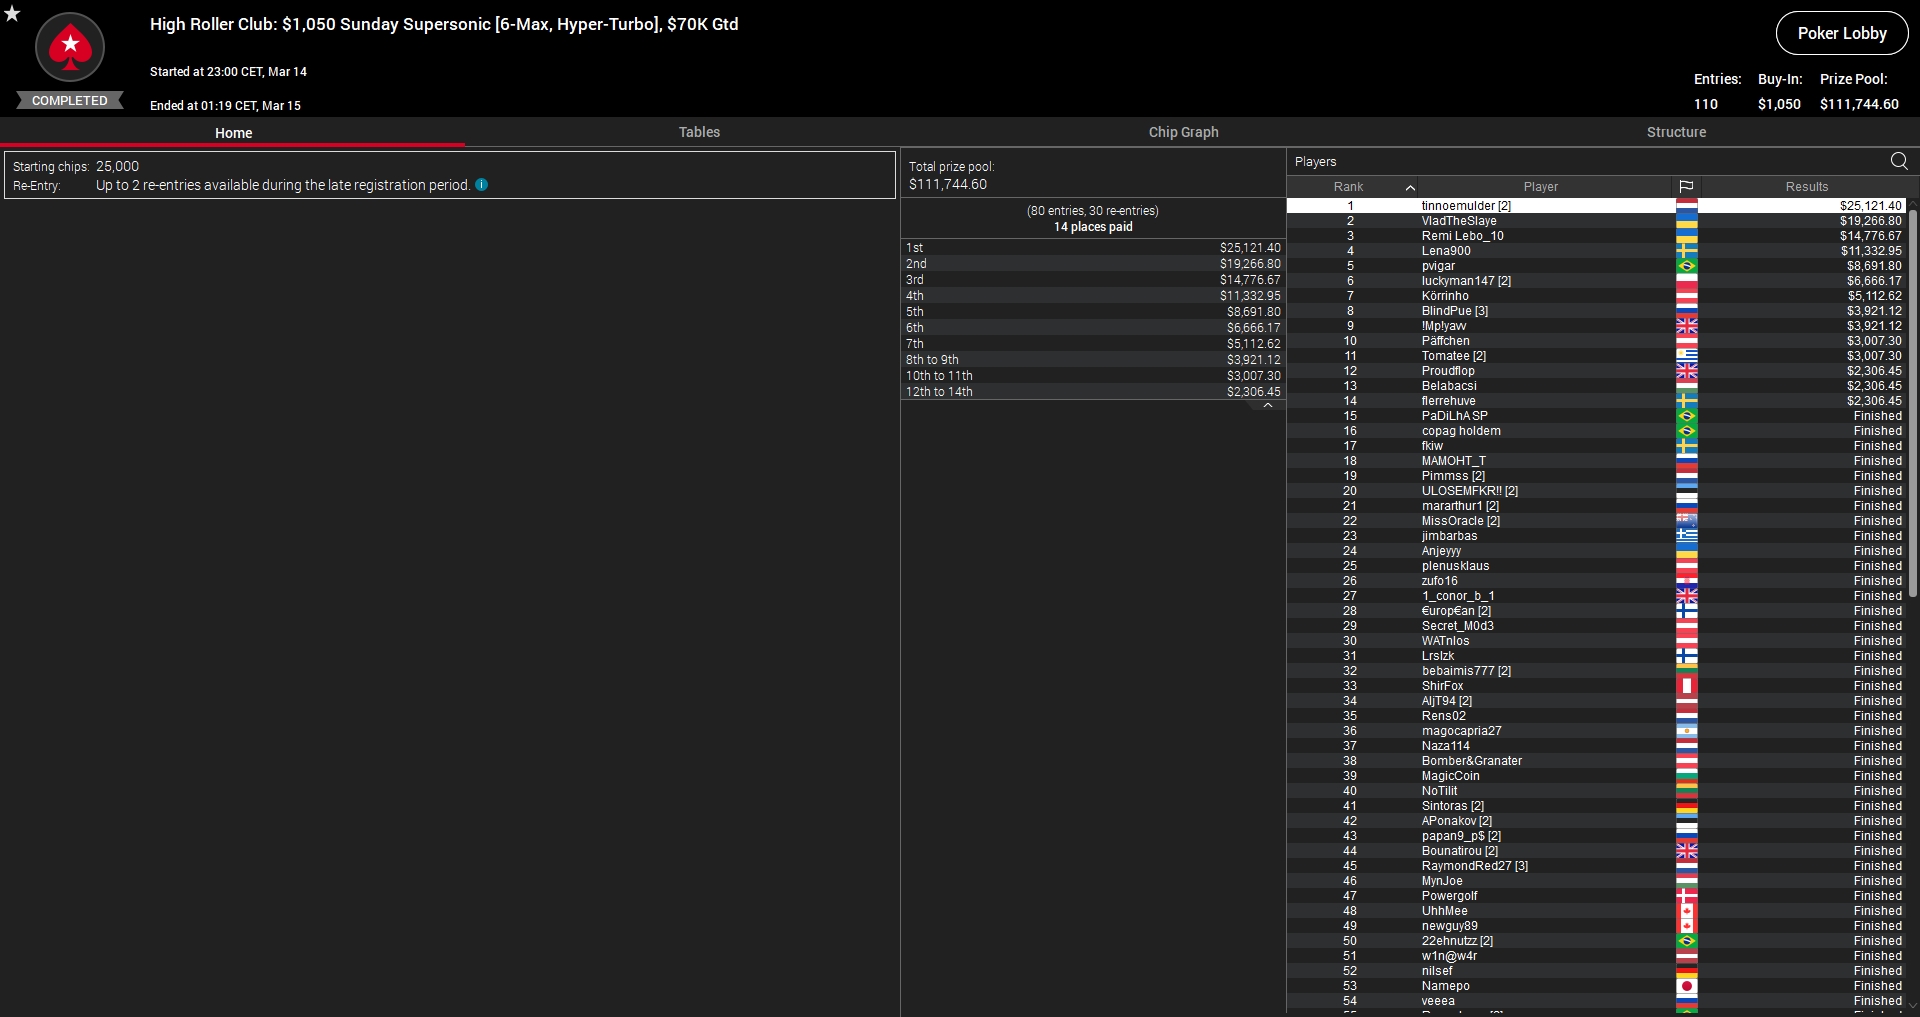This screenshot has height=1017, width=1920.
Task: Click the tournament title text
Action: coord(444,24)
